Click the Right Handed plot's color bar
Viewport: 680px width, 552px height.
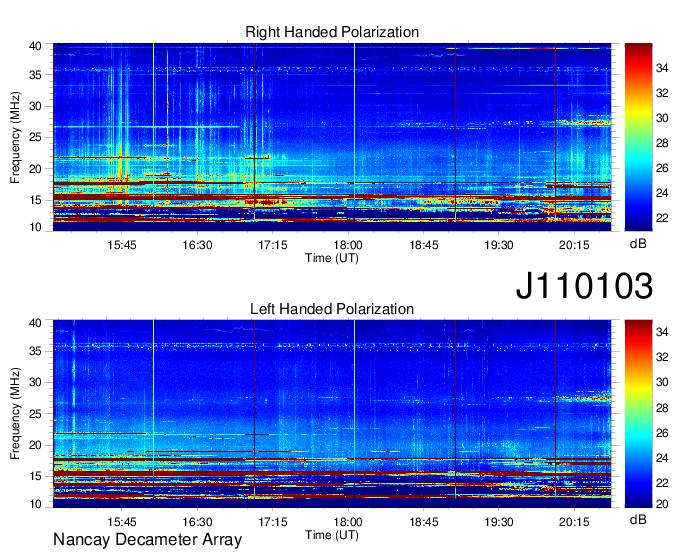pos(638,137)
